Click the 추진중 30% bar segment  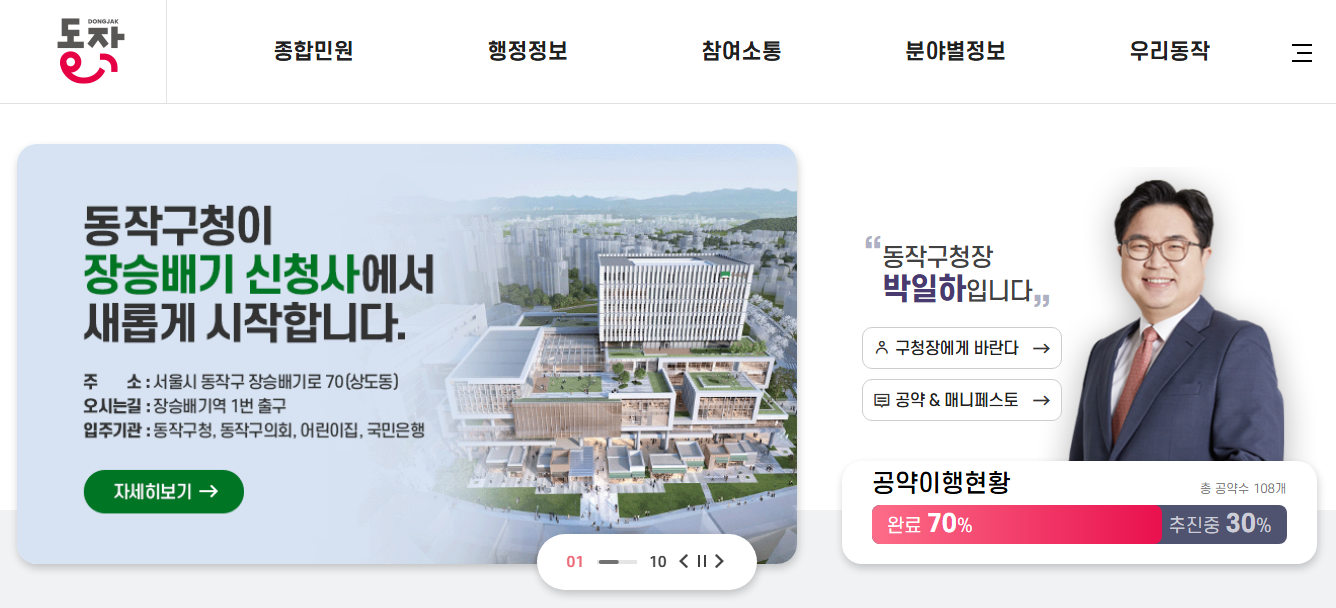tap(1224, 524)
